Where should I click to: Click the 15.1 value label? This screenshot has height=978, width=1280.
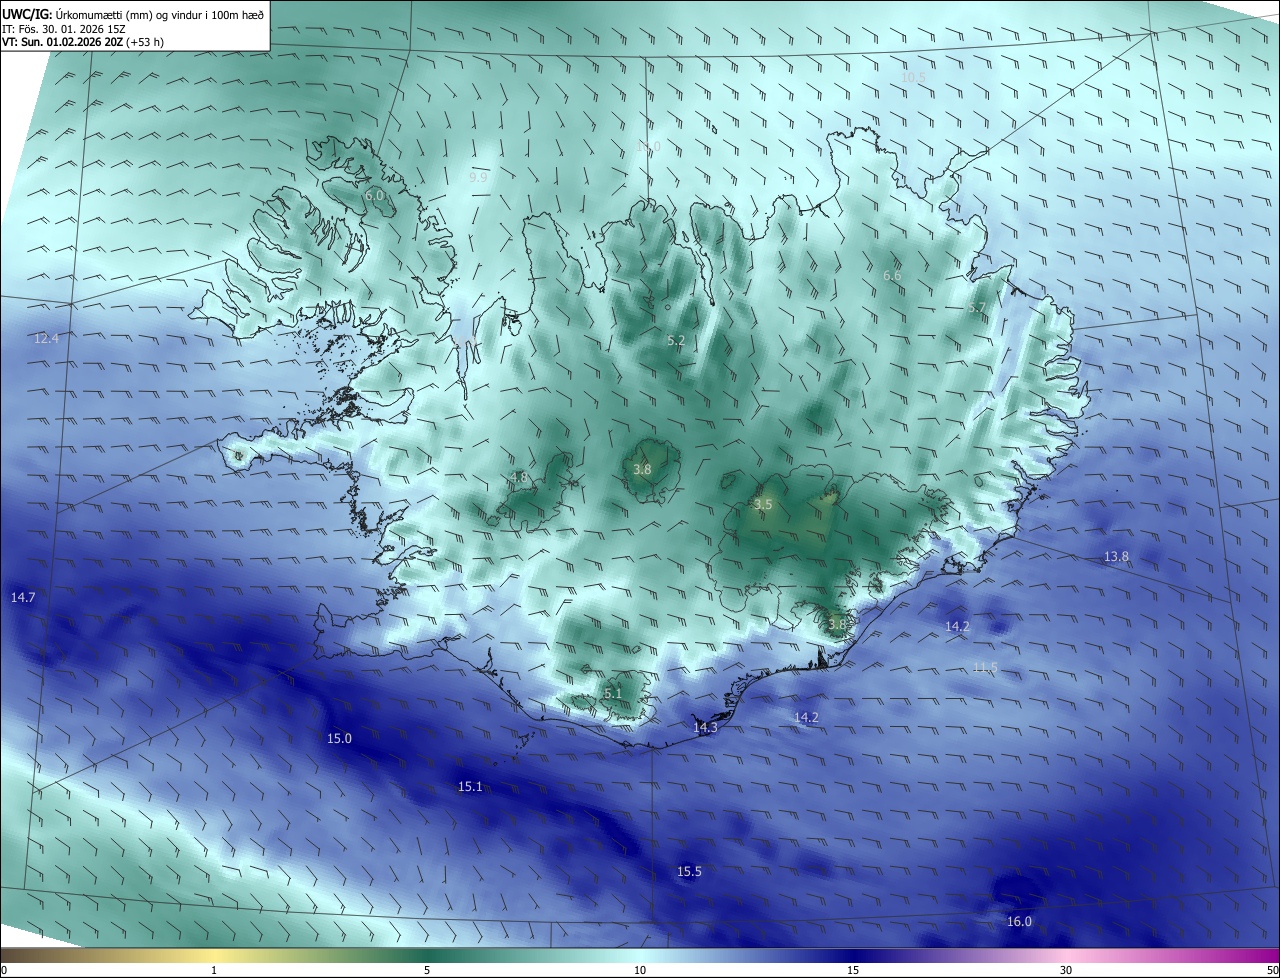click(470, 787)
